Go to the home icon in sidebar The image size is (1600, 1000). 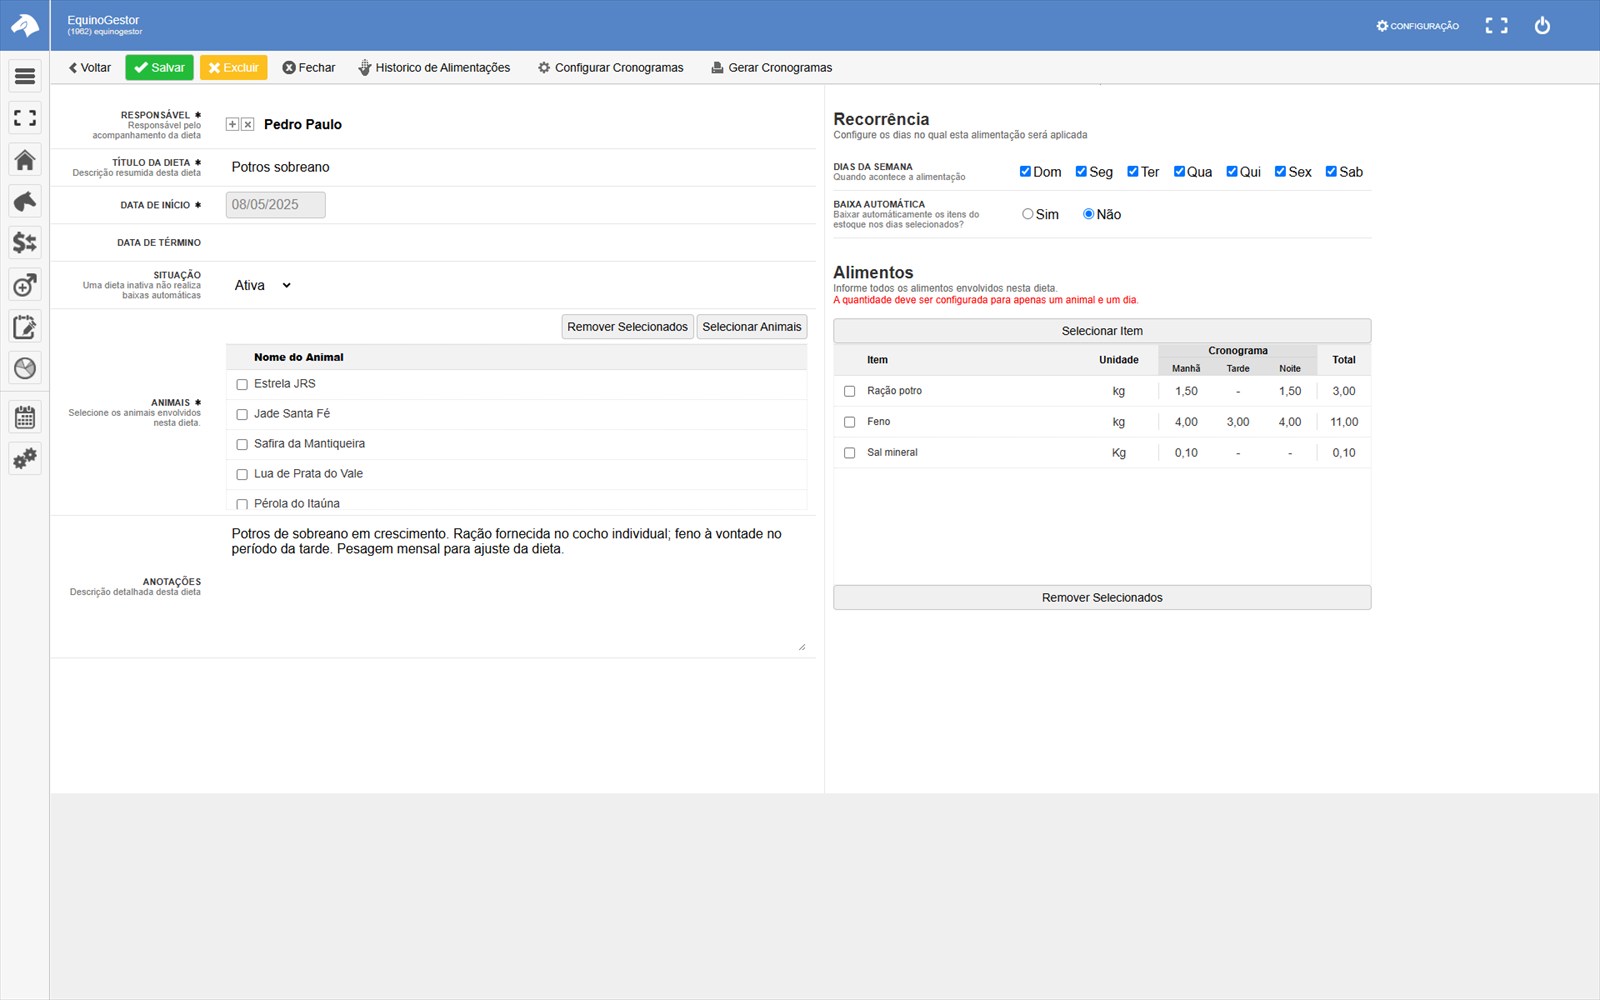[x=25, y=160]
